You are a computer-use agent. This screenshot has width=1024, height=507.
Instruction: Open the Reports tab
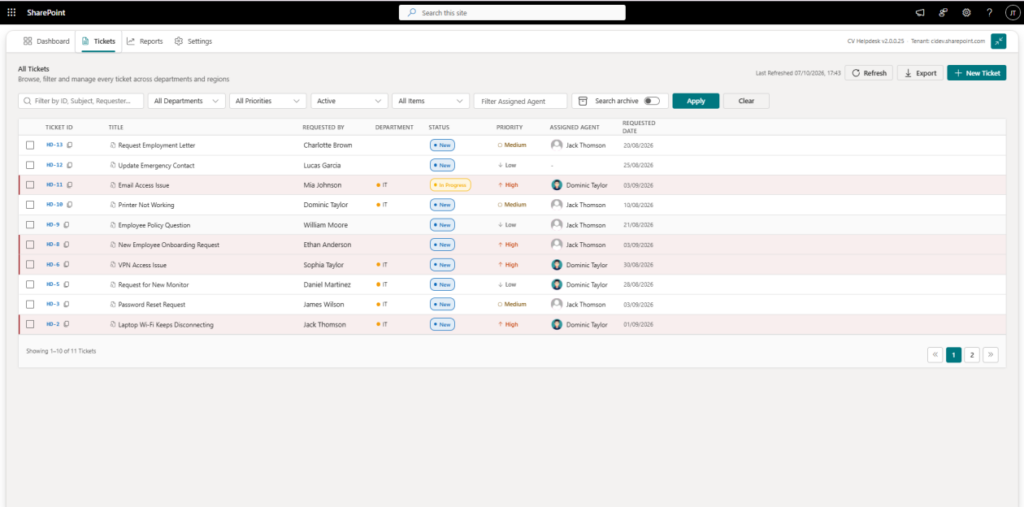click(x=145, y=41)
